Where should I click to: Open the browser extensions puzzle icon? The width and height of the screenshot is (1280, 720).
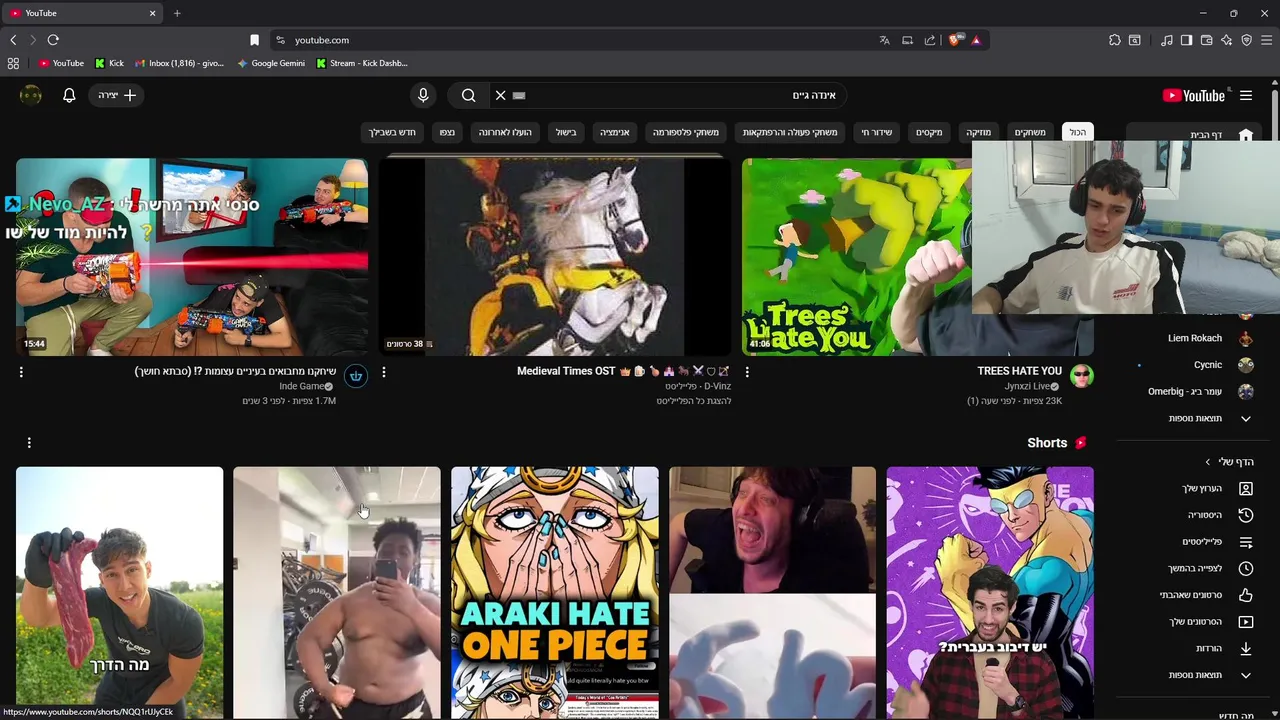point(1115,40)
